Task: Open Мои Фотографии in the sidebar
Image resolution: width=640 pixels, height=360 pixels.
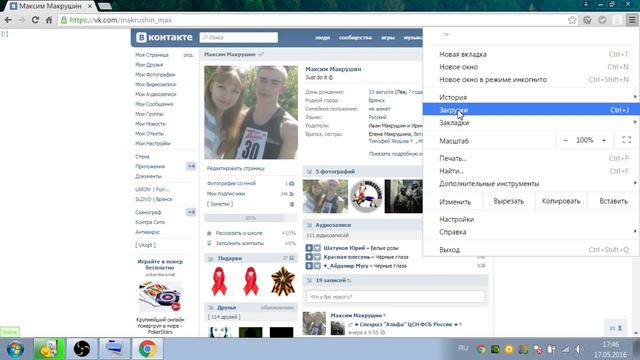Action: [155, 74]
